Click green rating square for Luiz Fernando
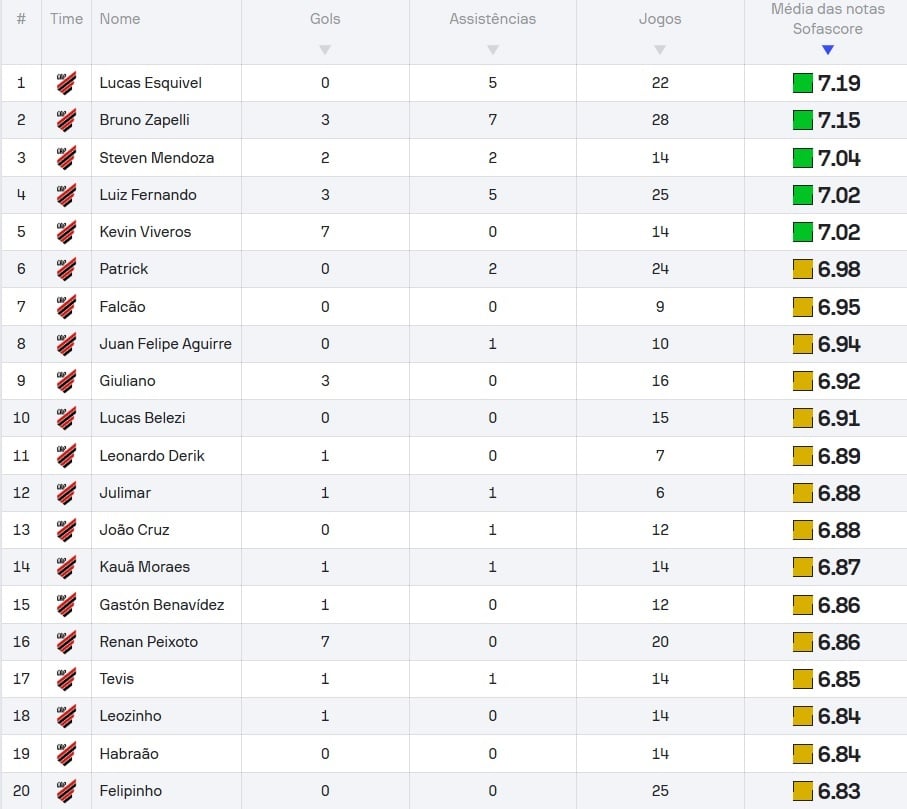Image resolution: width=907 pixels, height=809 pixels. tap(802, 195)
